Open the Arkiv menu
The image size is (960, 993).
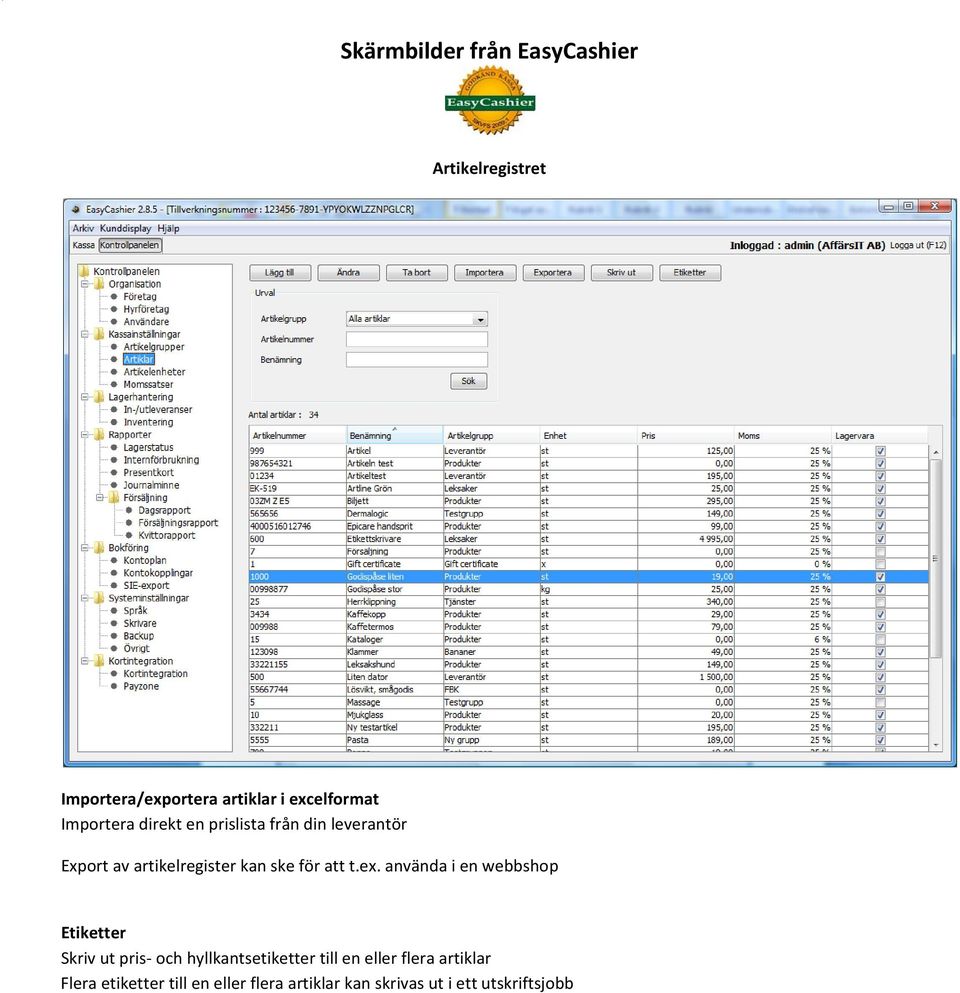click(83, 229)
